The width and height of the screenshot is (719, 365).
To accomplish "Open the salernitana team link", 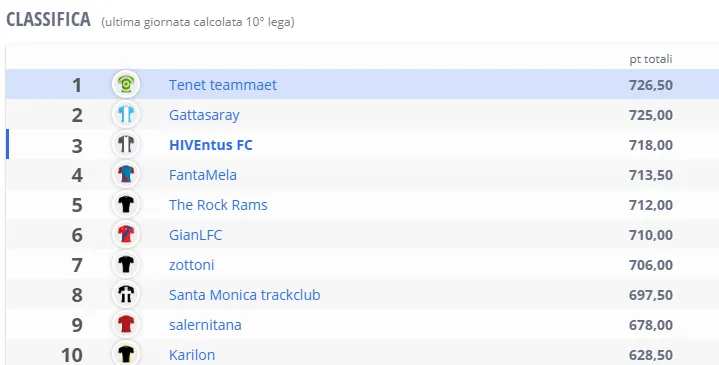I will point(205,325).
